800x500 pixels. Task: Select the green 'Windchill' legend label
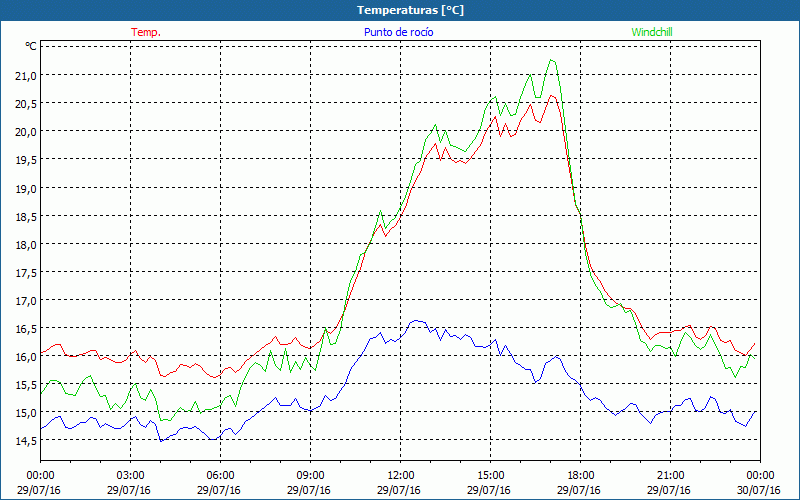652,32
